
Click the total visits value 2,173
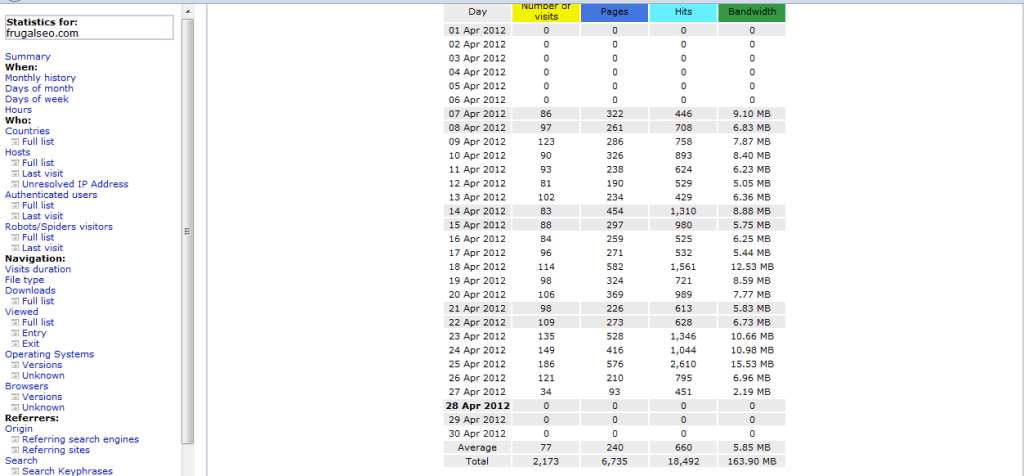coord(546,461)
